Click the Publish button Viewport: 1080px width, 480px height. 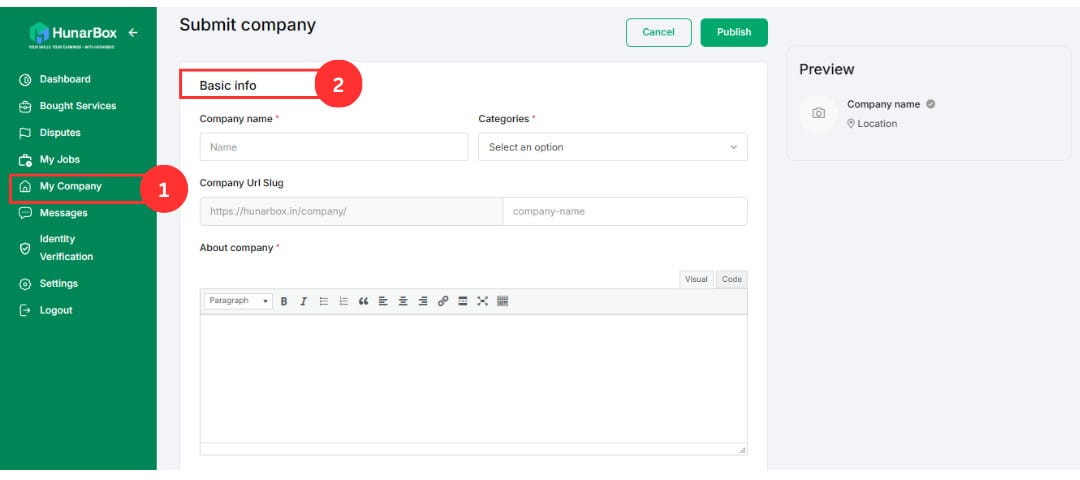tap(734, 32)
